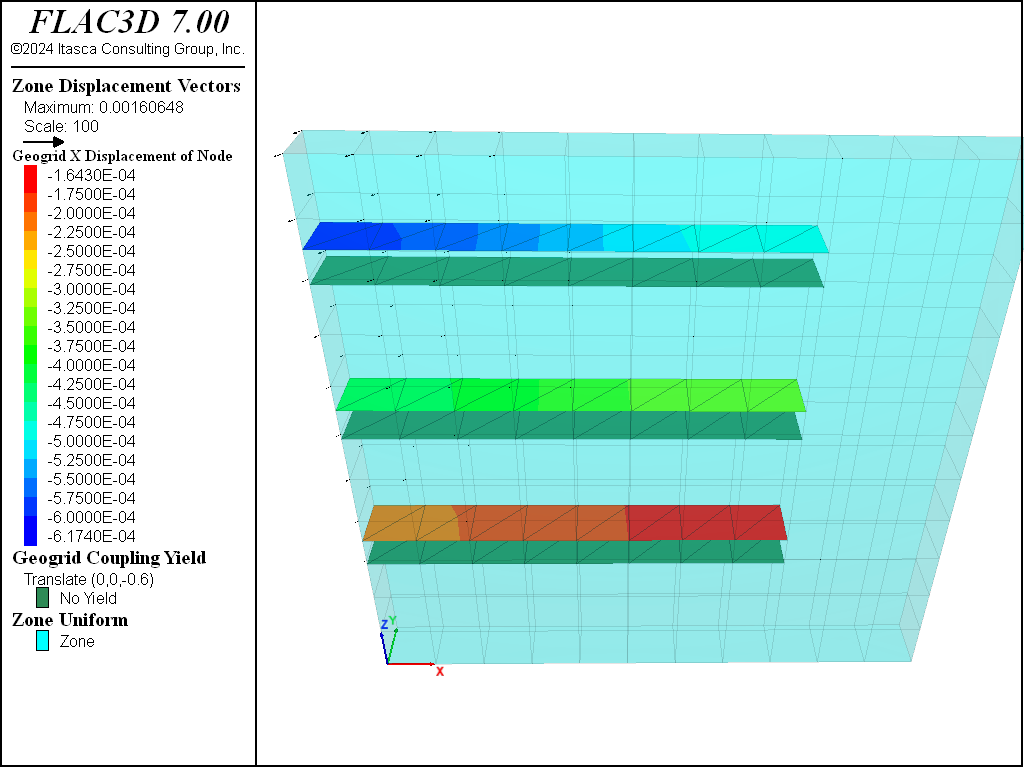Click the green No Yield swatch
1024x768 pixels.
coord(42,598)
